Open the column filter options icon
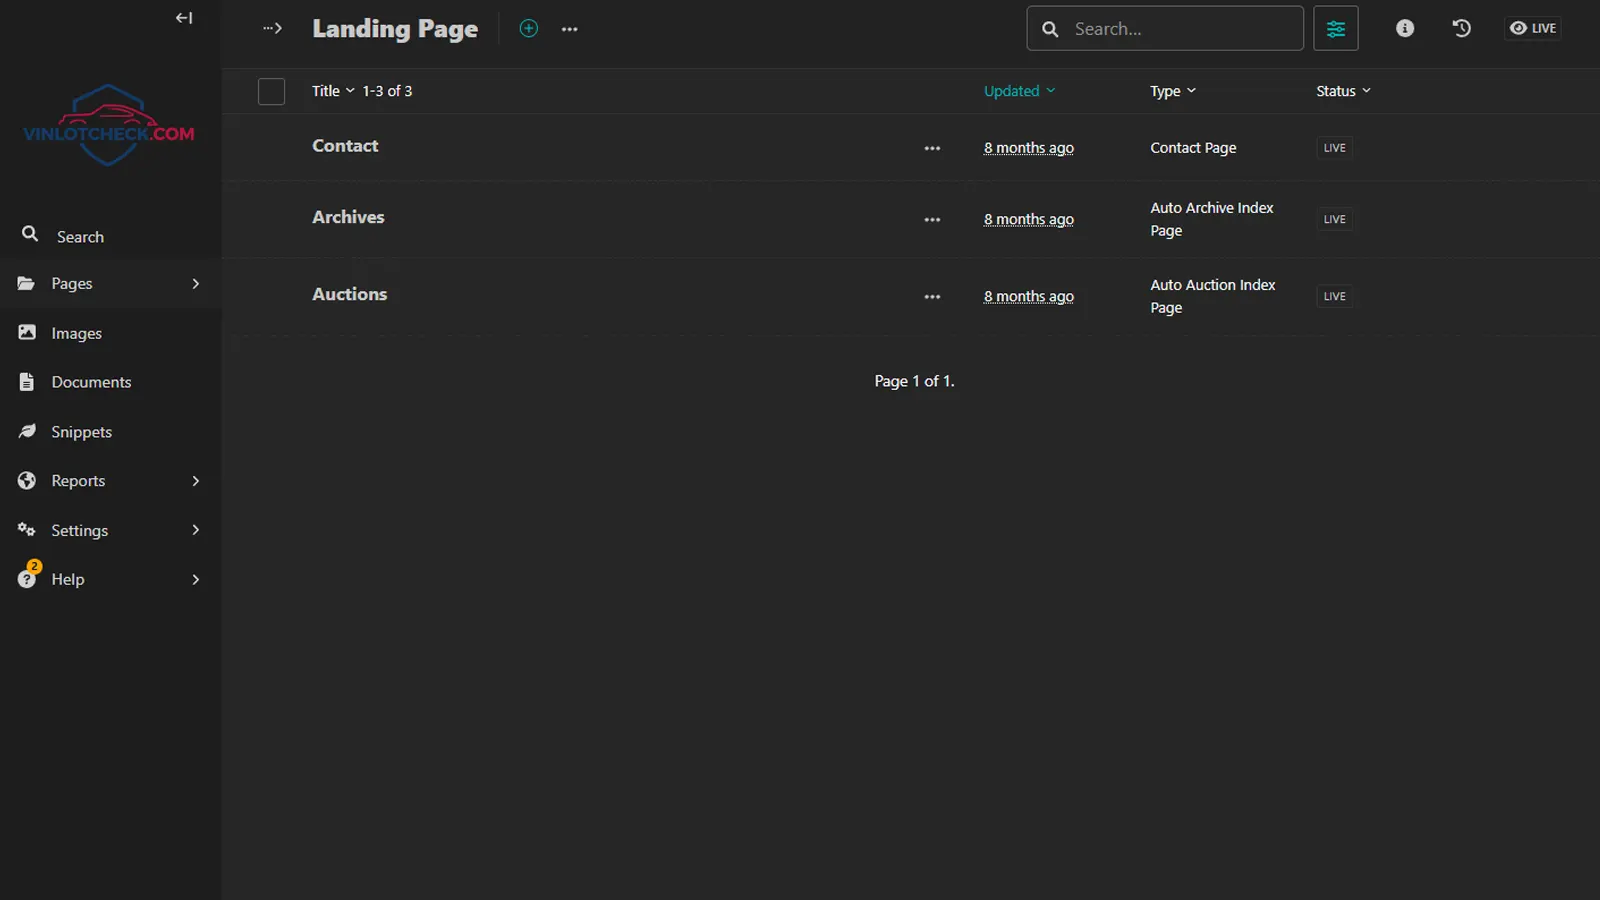The width and height of the screenshot is (1600, 900). point(1336,28)
